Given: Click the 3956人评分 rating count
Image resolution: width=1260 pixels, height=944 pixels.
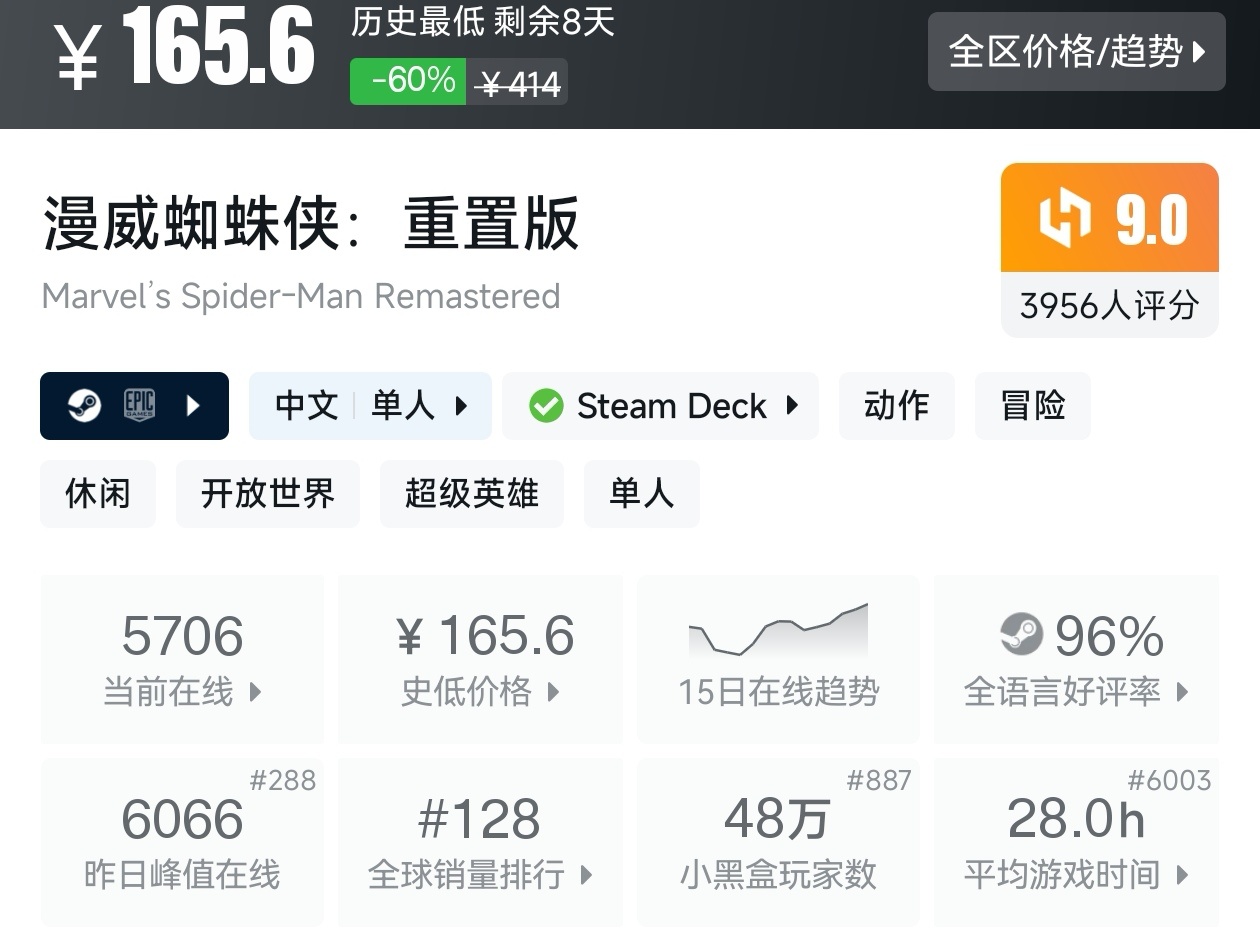Looking at the screenshot, I should (1110, 305).
